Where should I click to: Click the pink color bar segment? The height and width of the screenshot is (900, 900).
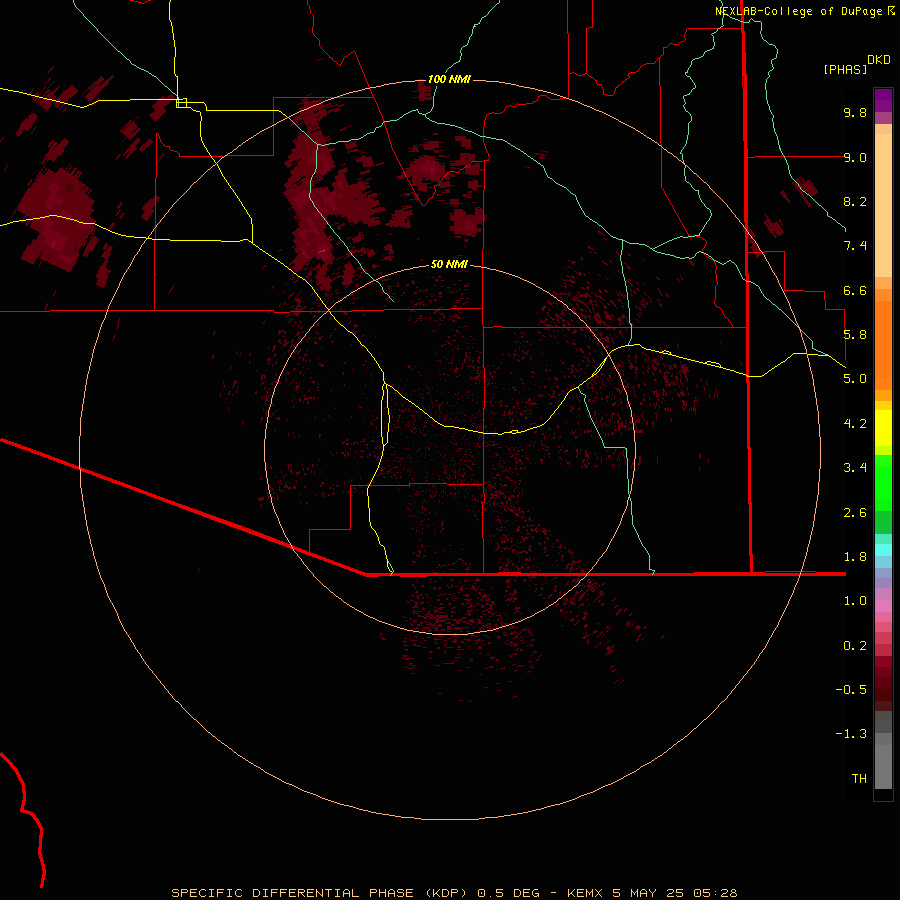point(883,606)
